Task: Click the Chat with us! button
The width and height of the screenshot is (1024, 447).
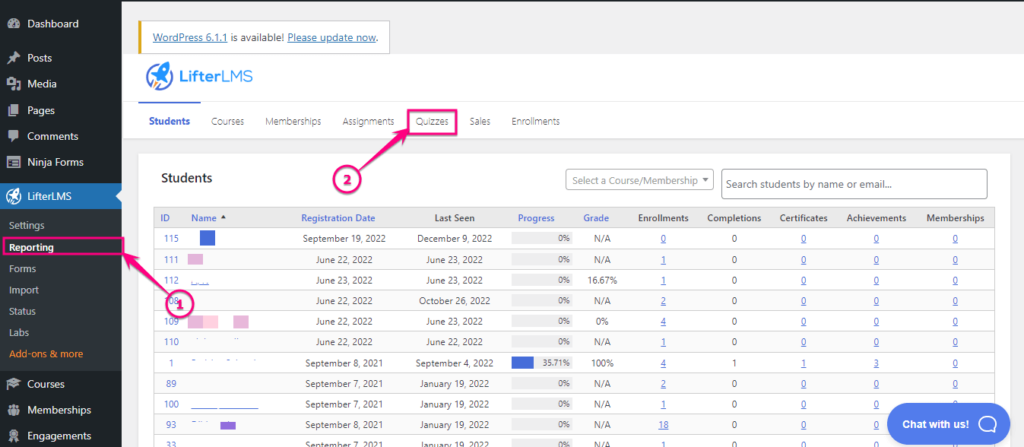Action: [x=950, y=424]
